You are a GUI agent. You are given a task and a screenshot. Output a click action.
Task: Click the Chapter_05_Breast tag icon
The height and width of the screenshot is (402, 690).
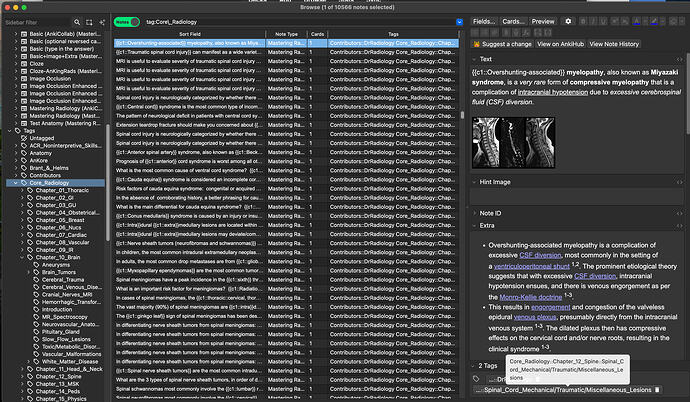point(30,220)
